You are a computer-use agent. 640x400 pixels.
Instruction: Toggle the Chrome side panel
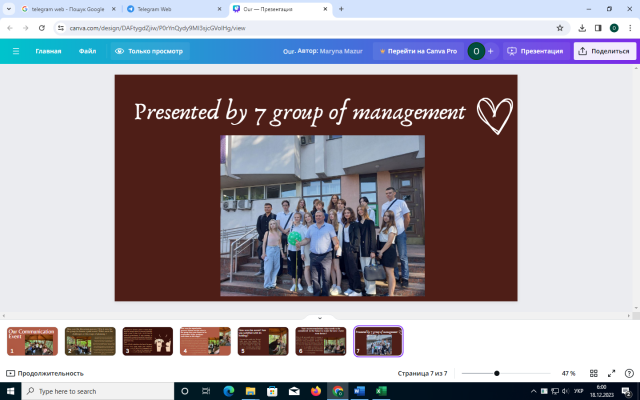[598, 28]
